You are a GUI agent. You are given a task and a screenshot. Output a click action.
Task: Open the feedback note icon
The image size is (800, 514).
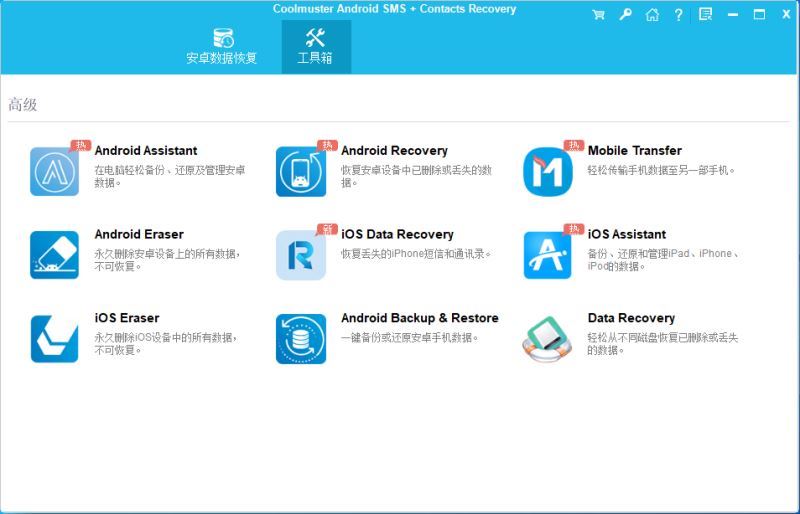706,14
